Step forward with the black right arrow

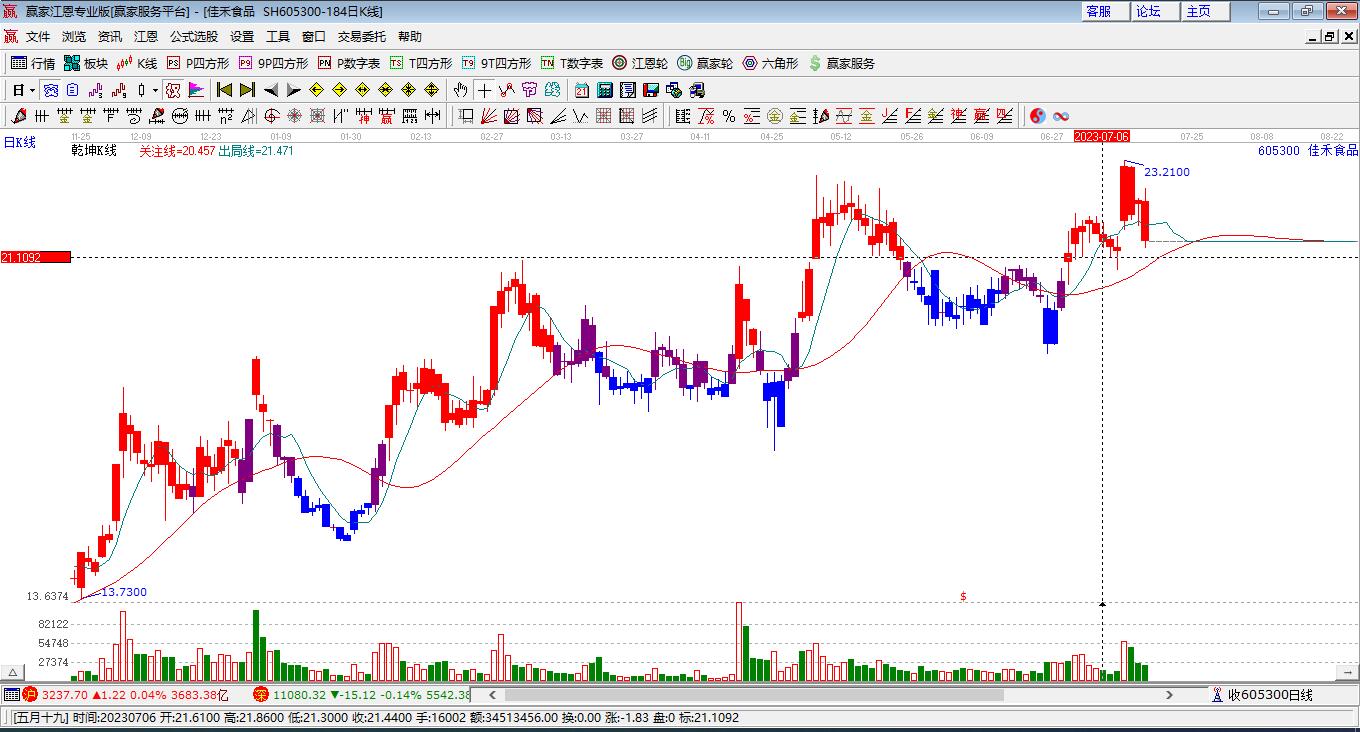tap(294, 90)
